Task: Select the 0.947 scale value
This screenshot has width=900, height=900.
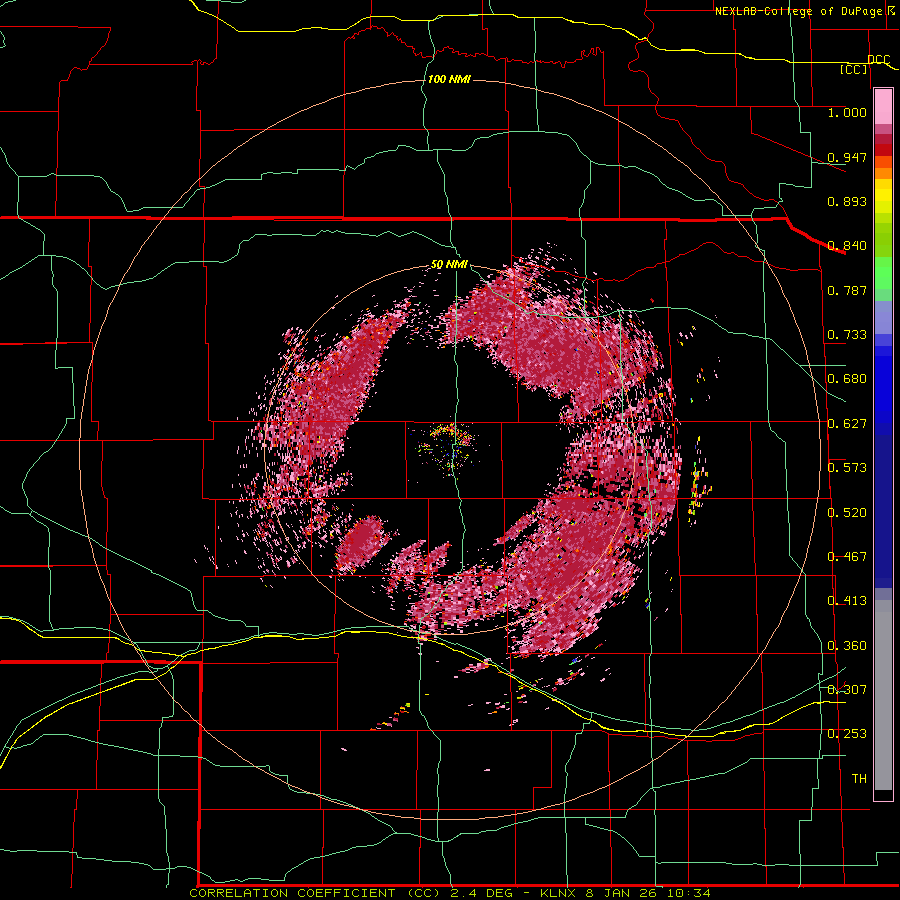Action: tap(847, 157)
